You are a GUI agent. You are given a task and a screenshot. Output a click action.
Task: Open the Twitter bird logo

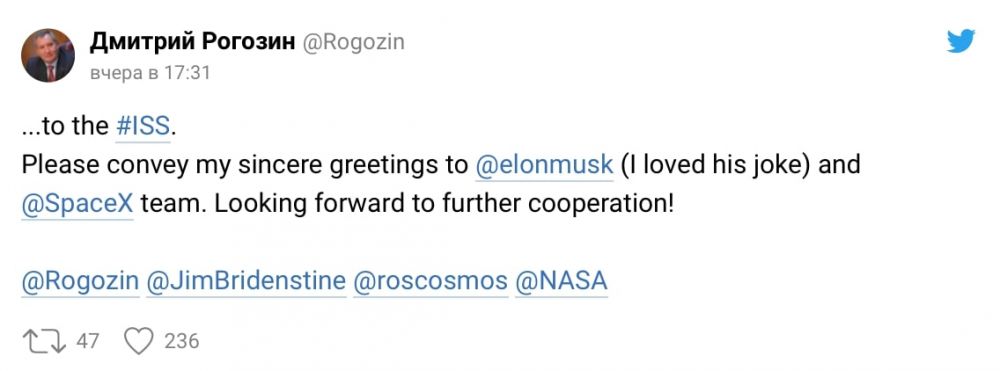960,41
